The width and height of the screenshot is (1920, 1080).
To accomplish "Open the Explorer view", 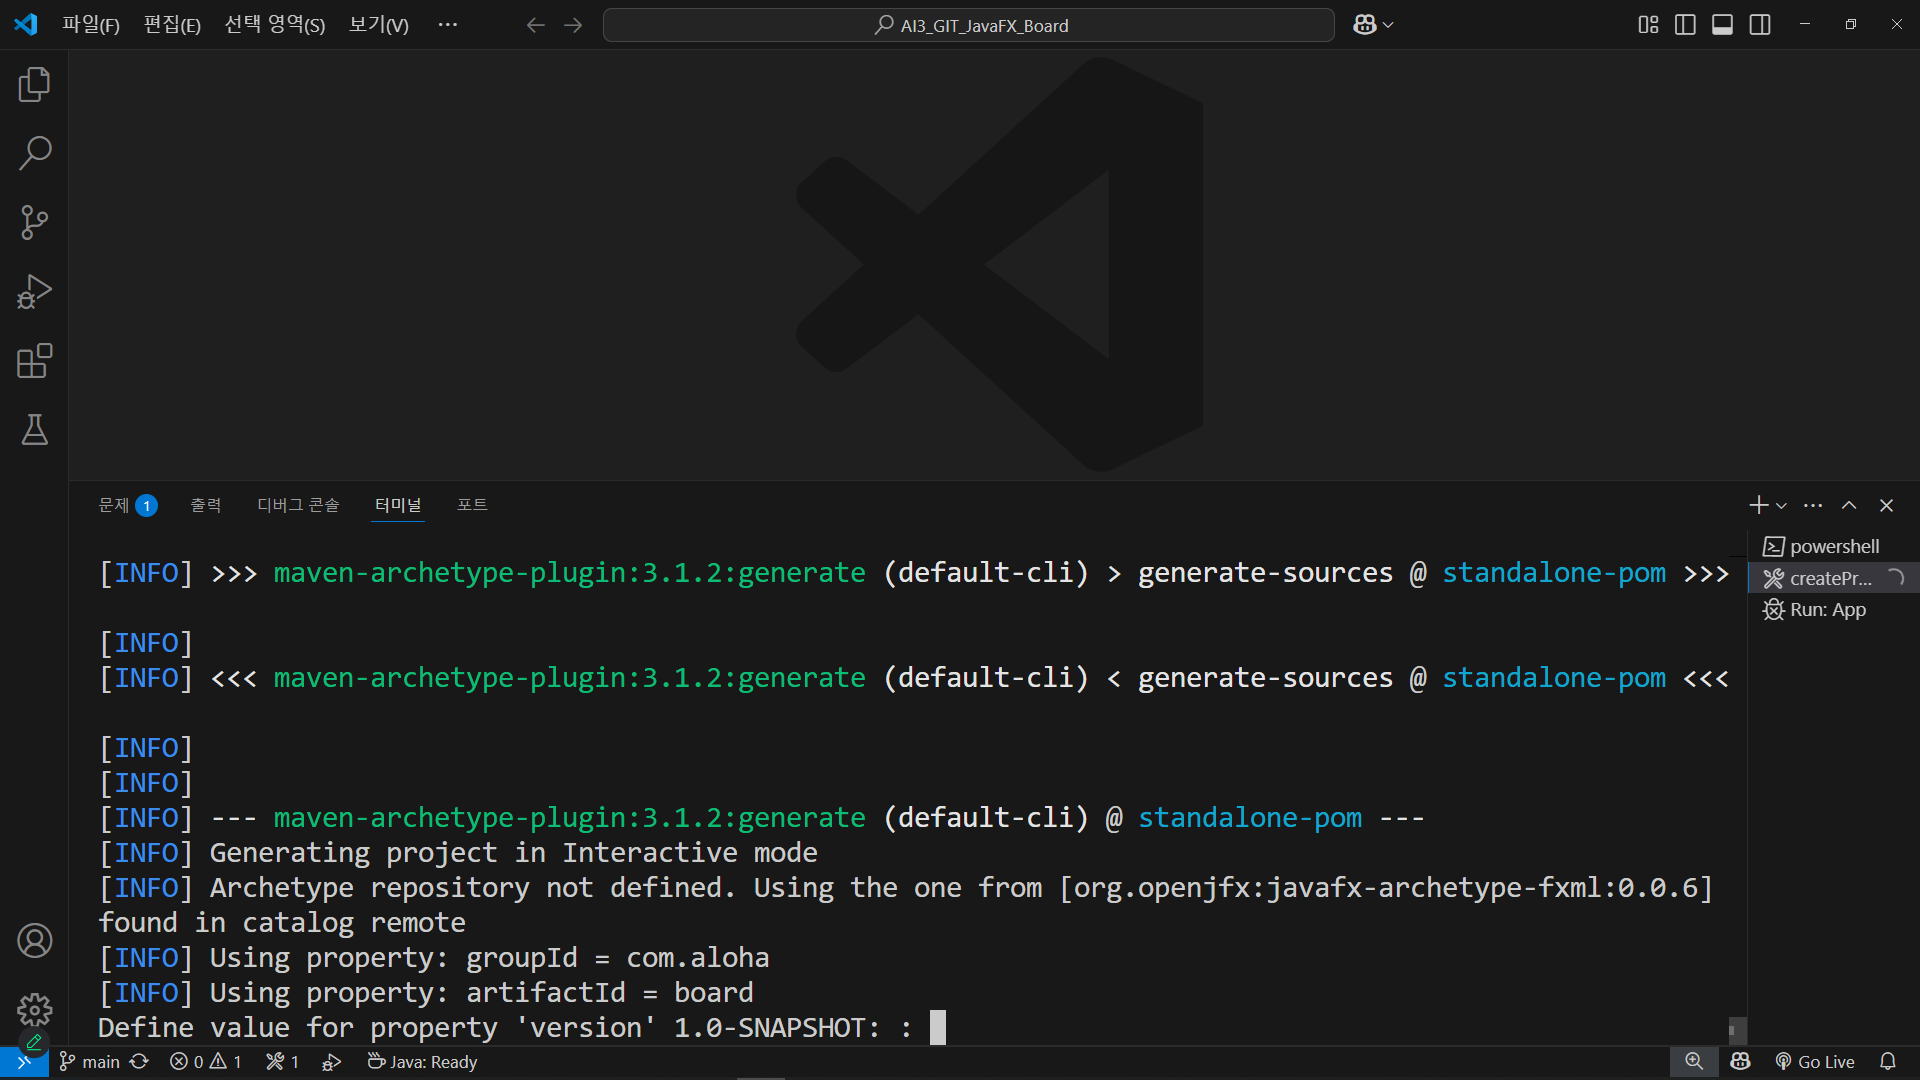I will coord(34,84).
